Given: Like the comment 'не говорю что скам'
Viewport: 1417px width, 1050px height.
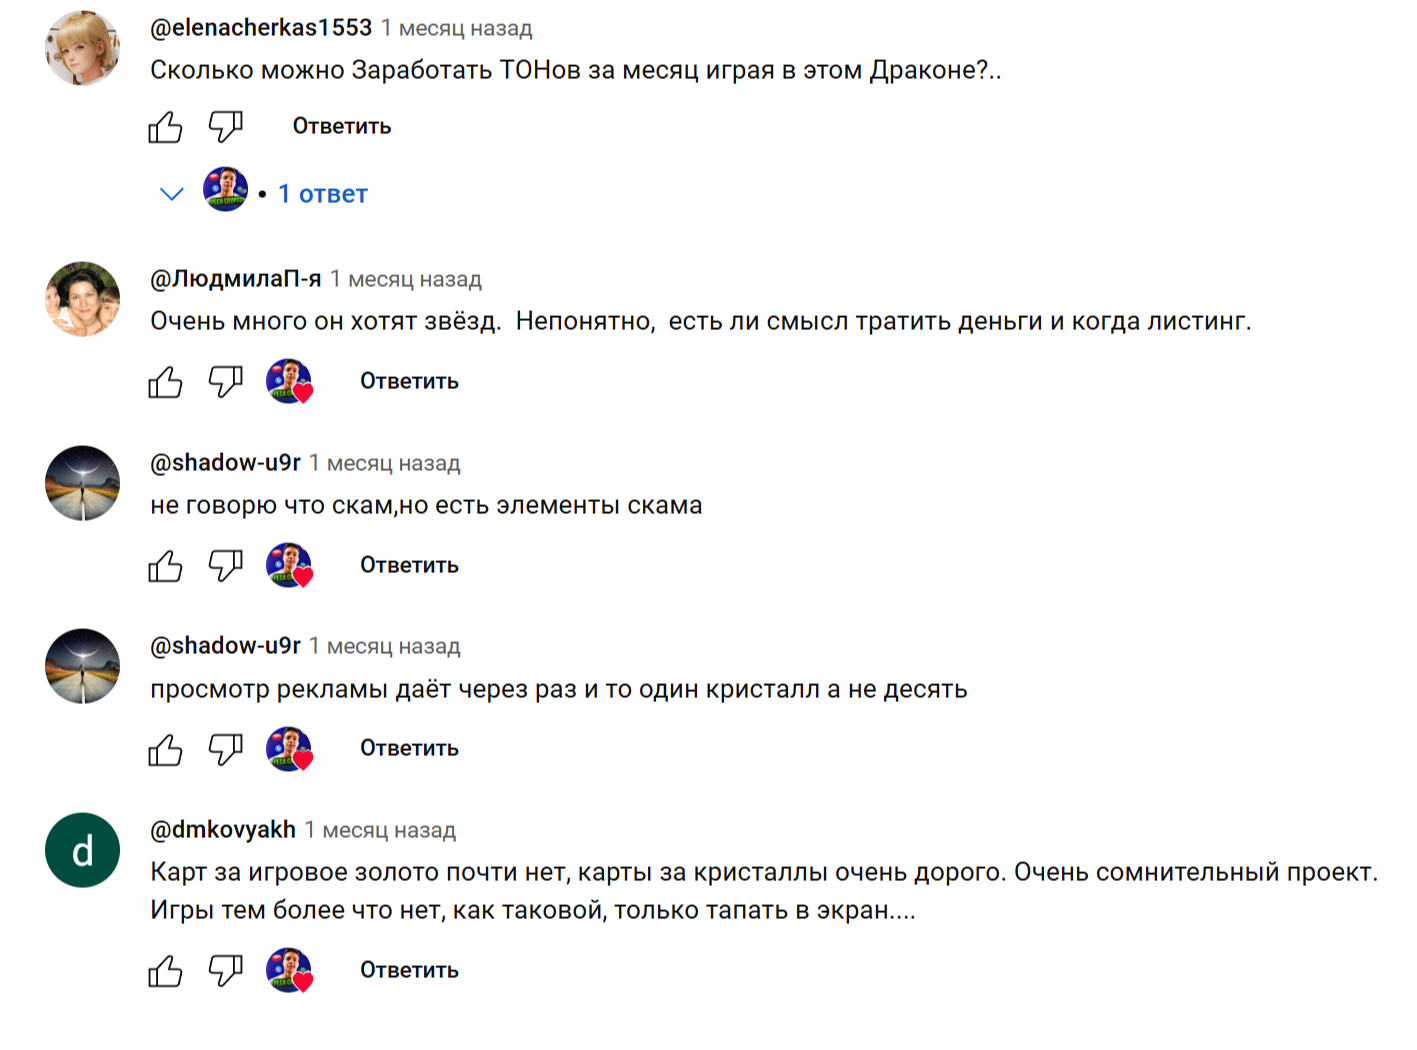Looking at the screenshot, I should point(165,566).
